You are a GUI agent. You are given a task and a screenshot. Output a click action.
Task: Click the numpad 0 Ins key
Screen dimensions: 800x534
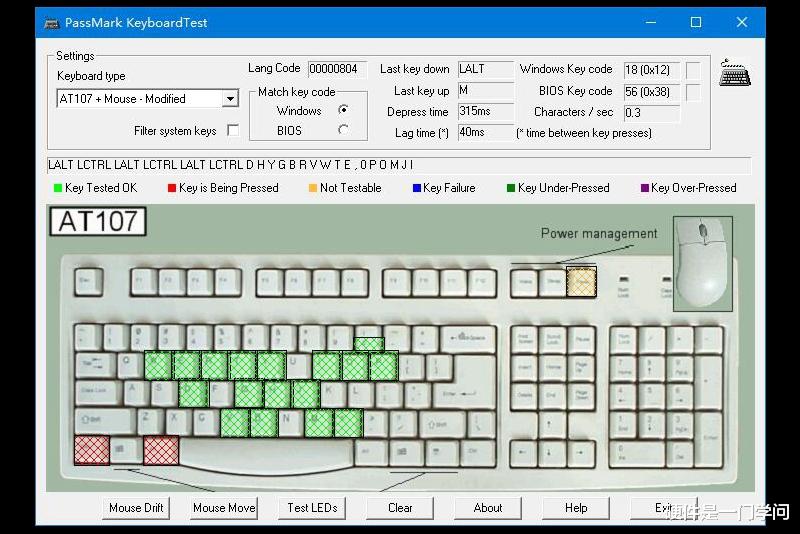point(637,453)
